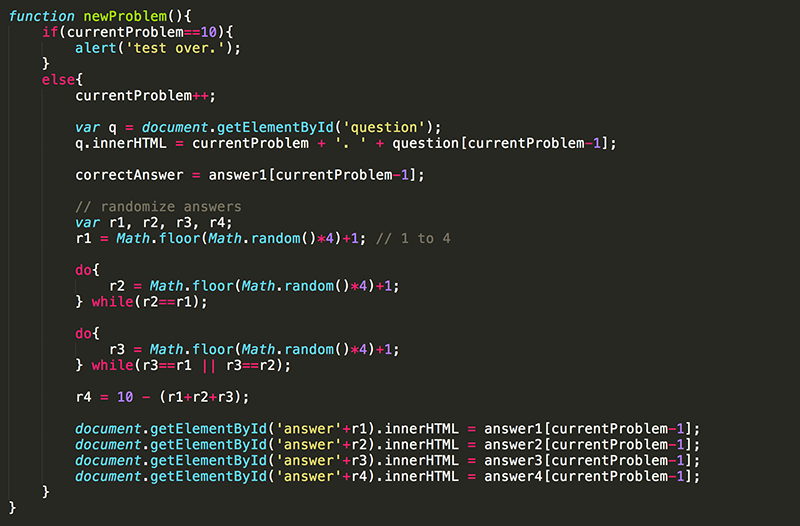Click the comment '// randomize answers'
The image size is (800, 526).
[158, 206]
